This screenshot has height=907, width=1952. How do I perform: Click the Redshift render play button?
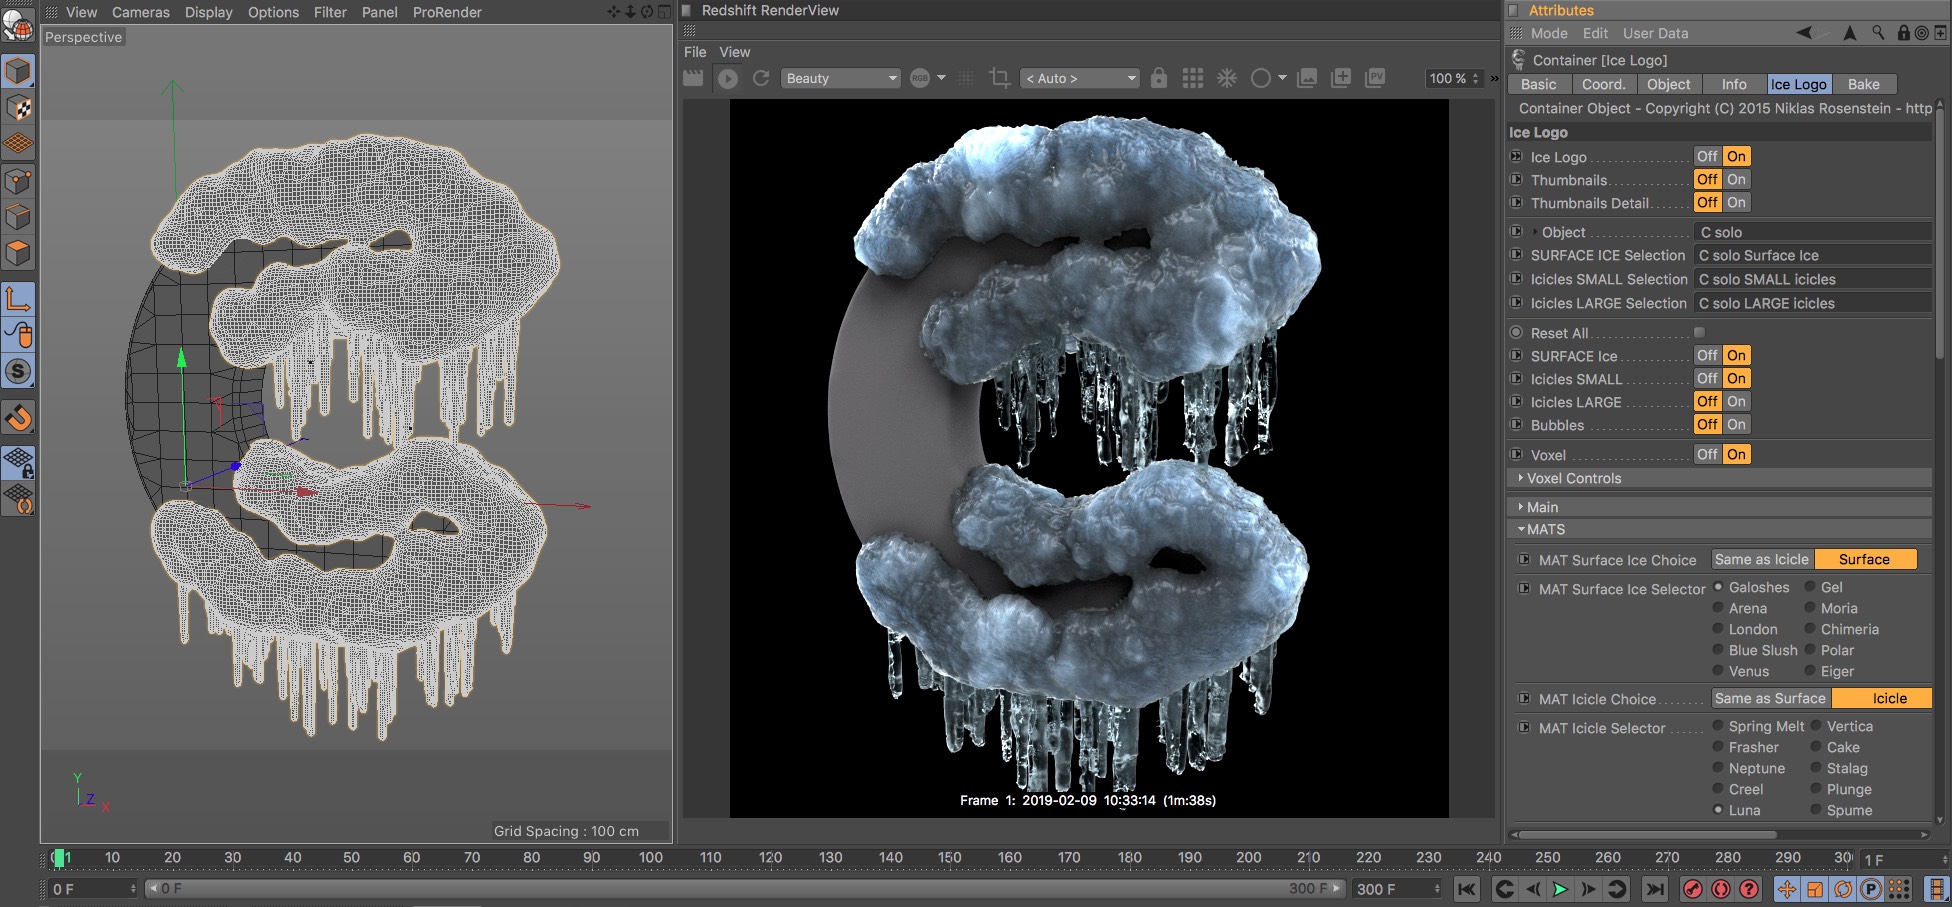tap(728, 78)
